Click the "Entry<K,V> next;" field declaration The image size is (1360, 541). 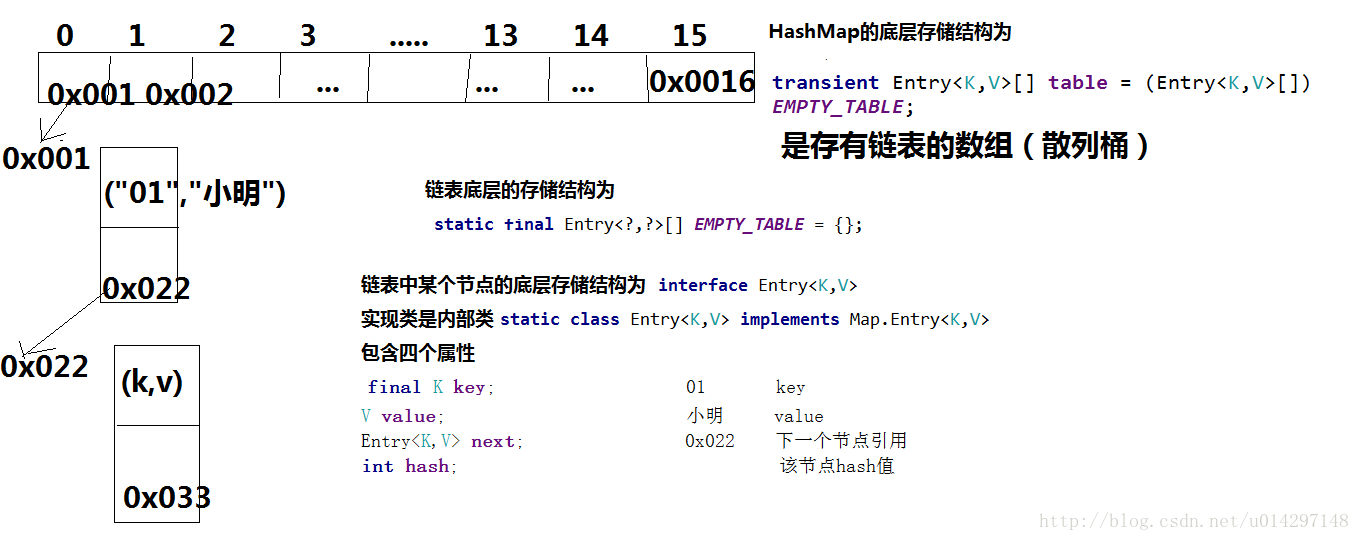pyautogui.click(x=442, y=441)
